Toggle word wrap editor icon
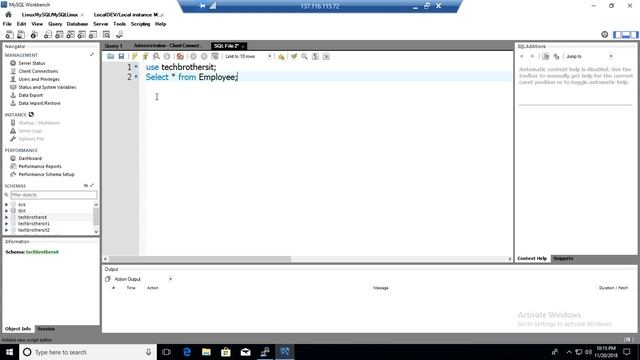Image resolution: width=640 pixels, height=360 pixels. pos(326,56)
